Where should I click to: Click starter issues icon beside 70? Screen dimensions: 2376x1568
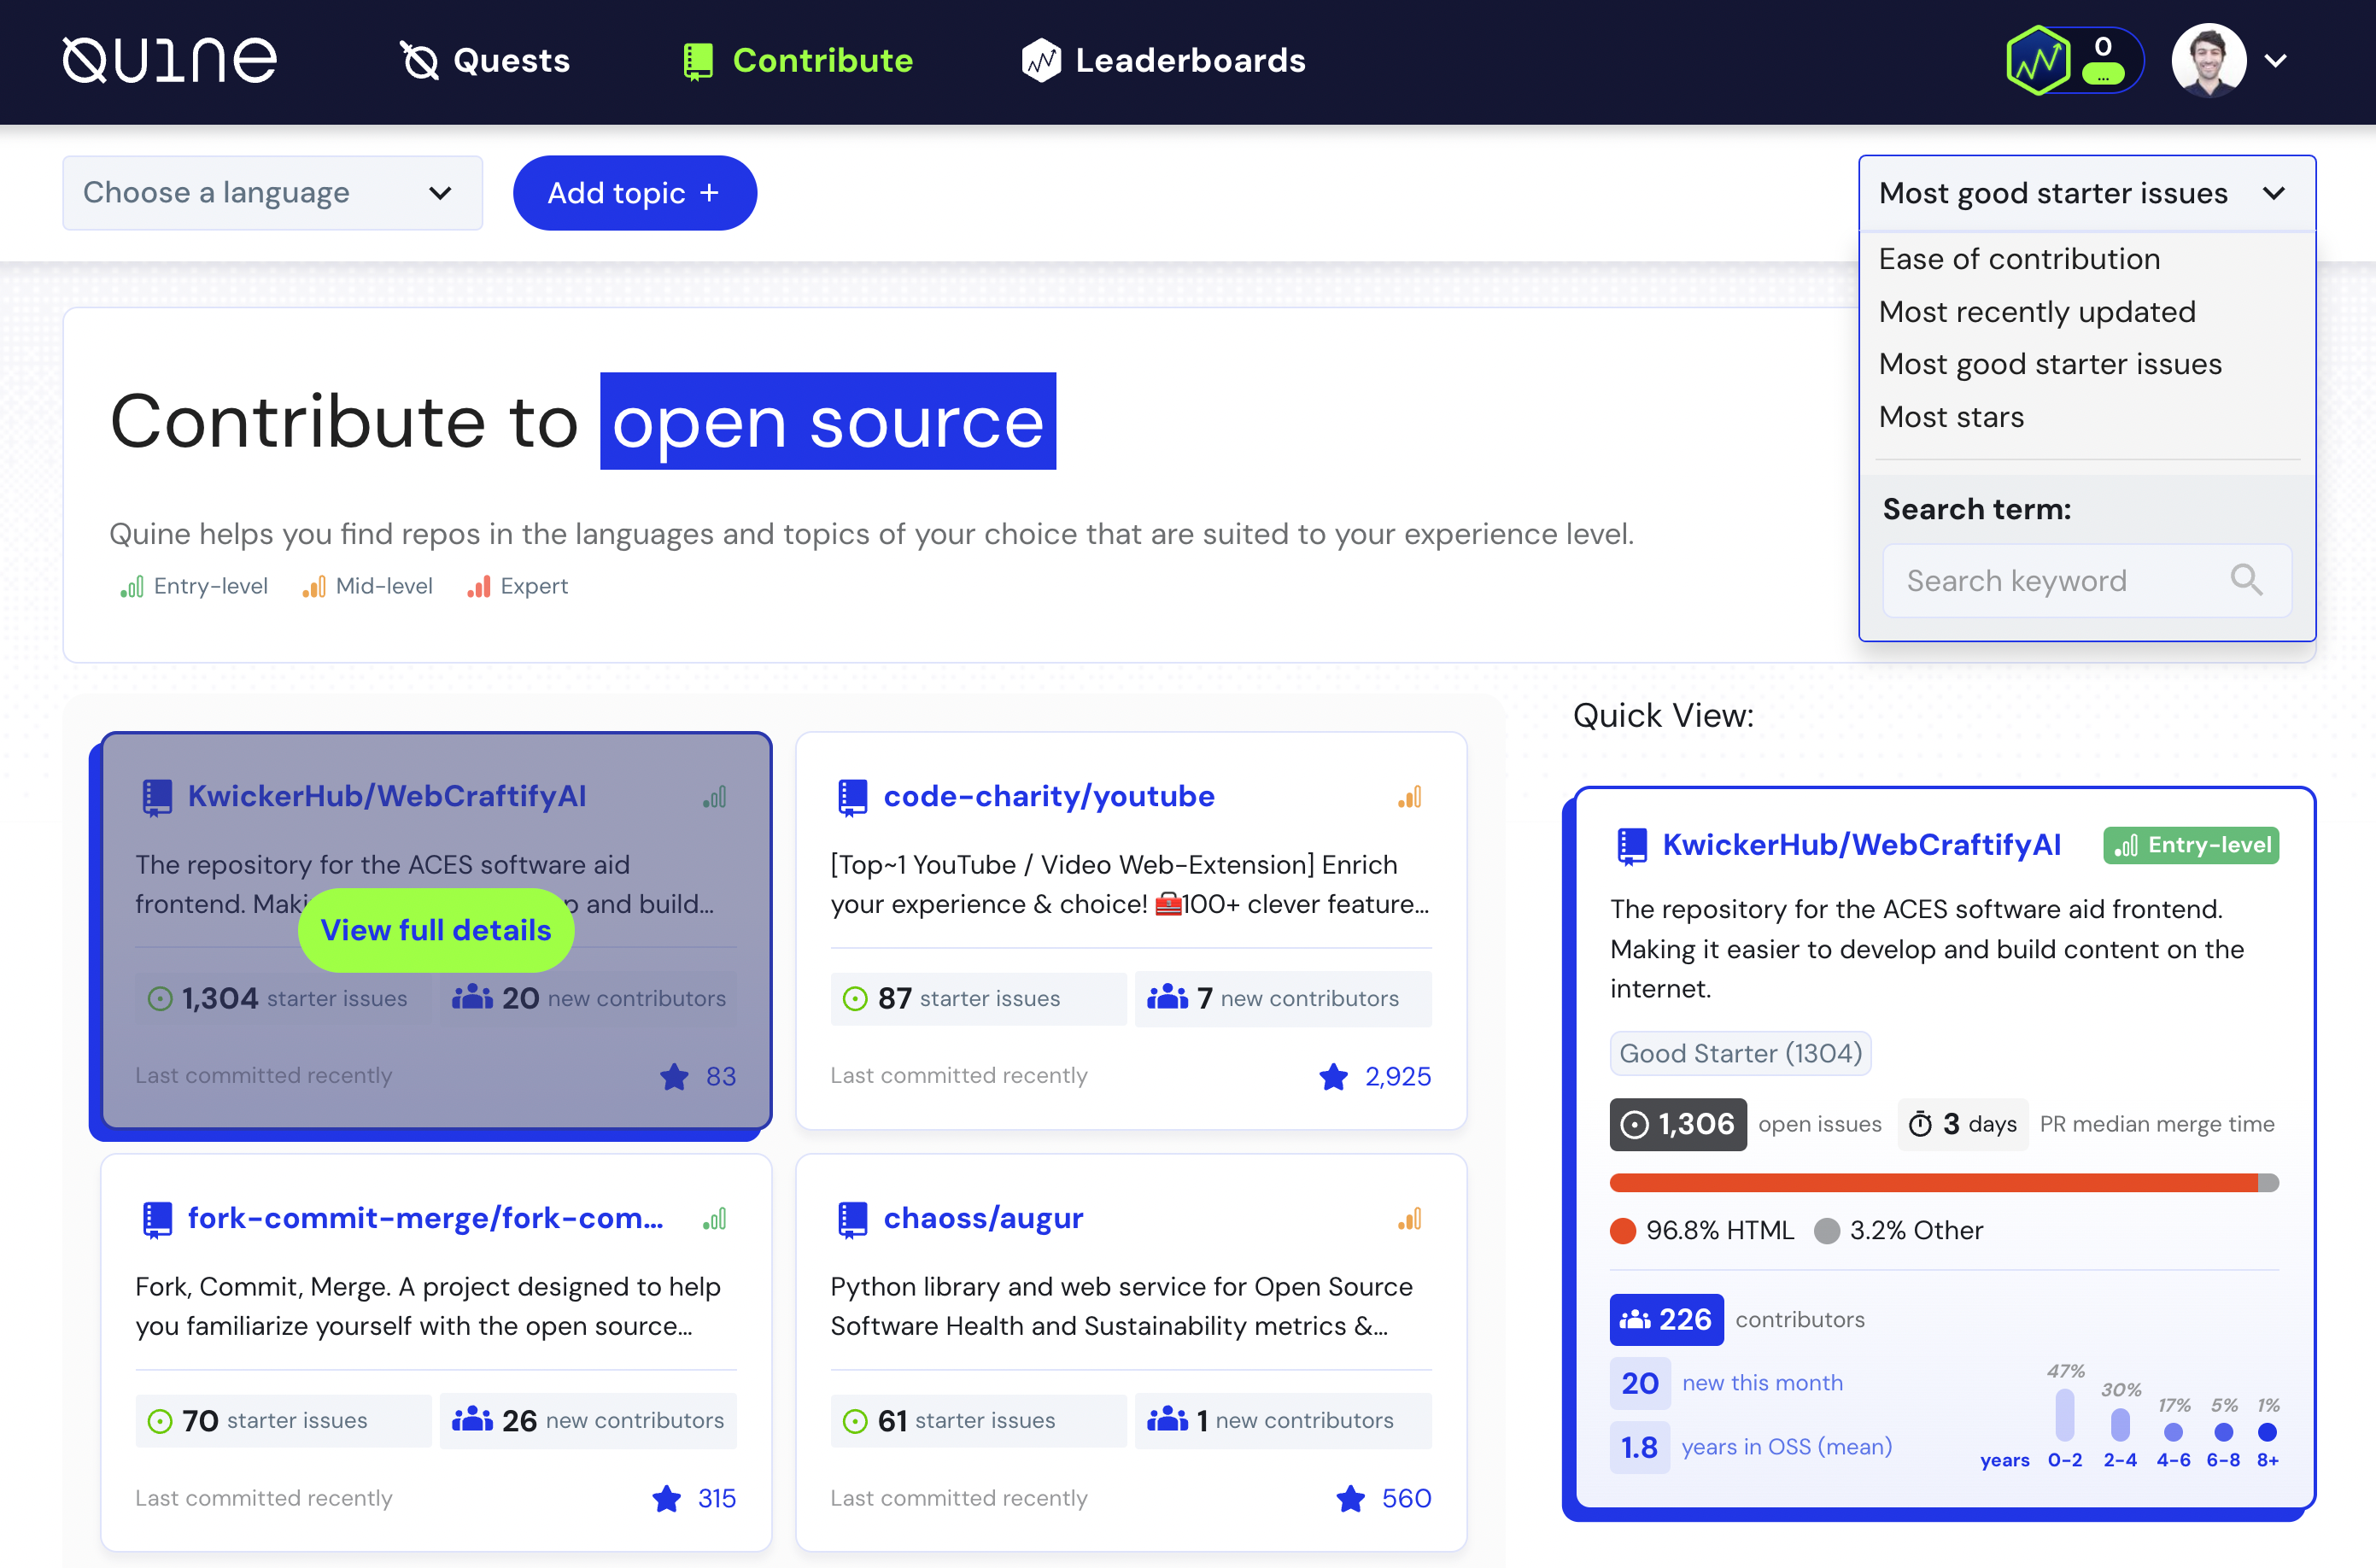[160, 1420]
